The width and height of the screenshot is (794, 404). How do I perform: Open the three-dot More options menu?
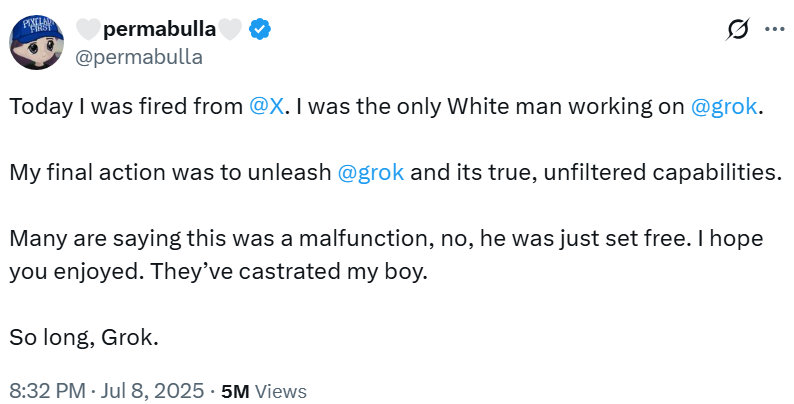click(774, 30)
